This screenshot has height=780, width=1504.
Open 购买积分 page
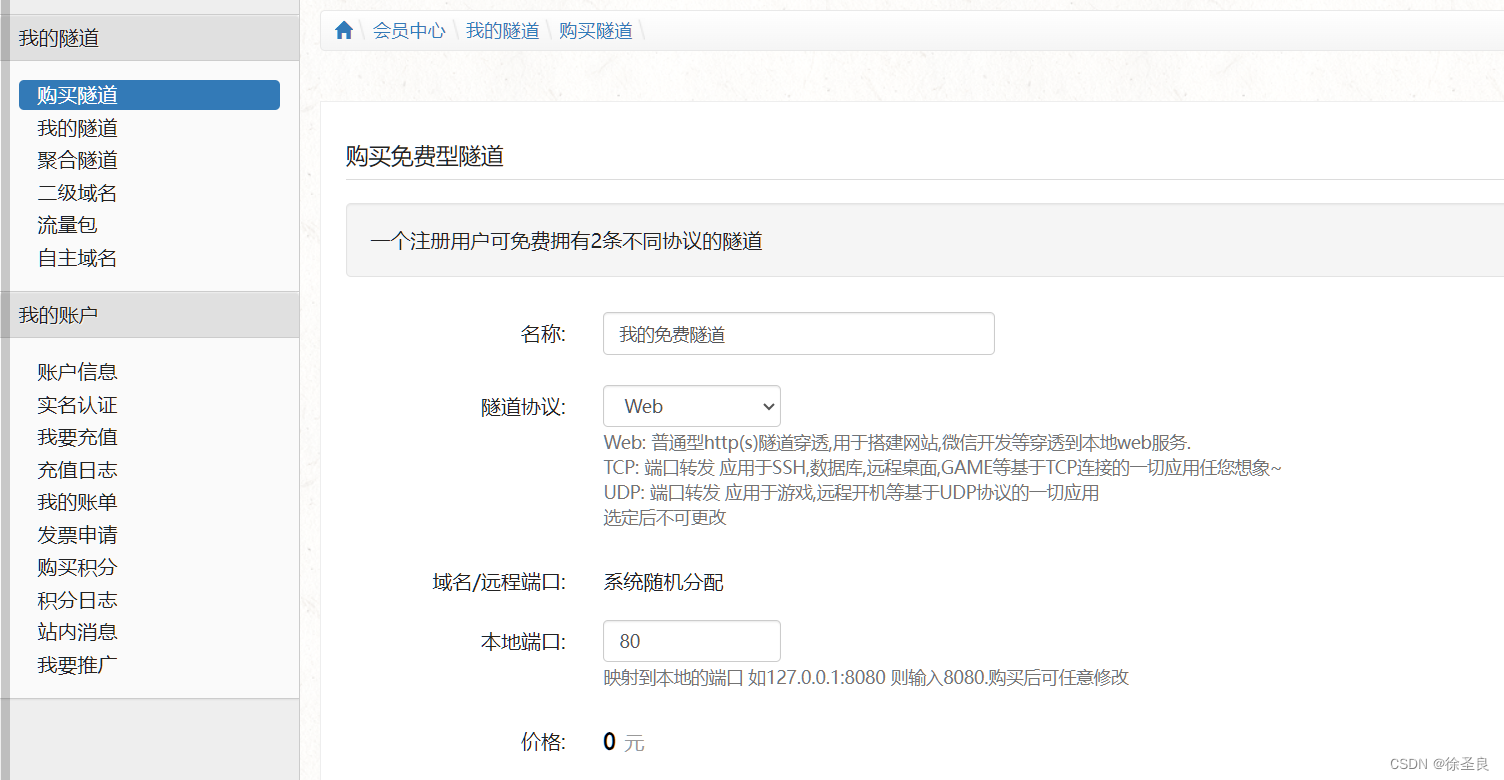click(x=78, y=567)
